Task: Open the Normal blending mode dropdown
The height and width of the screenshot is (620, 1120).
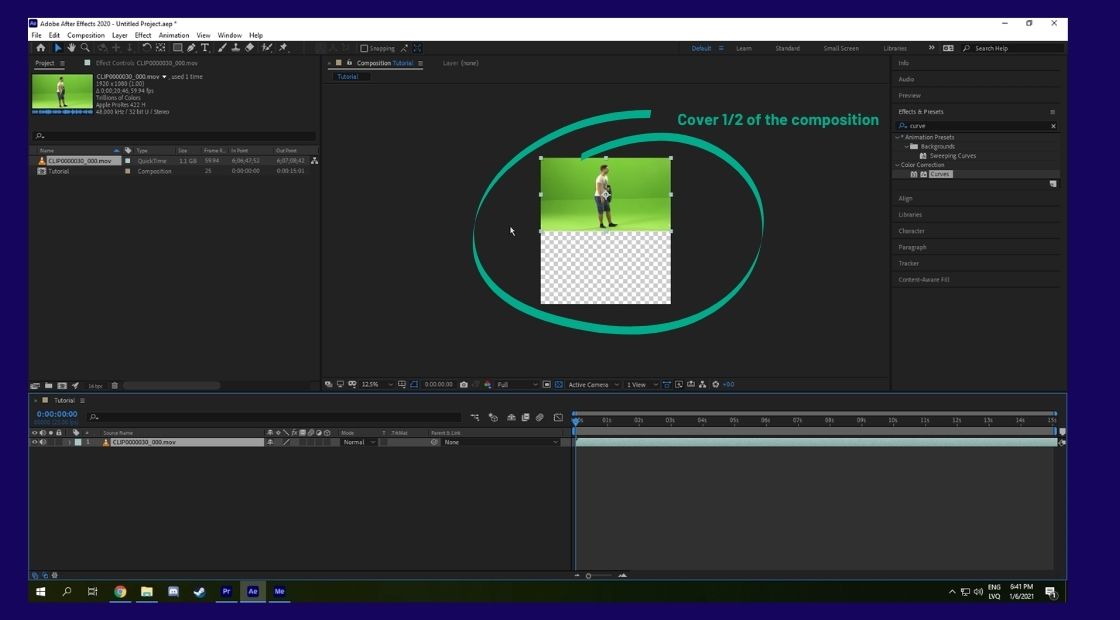Action: click(358, 442)
